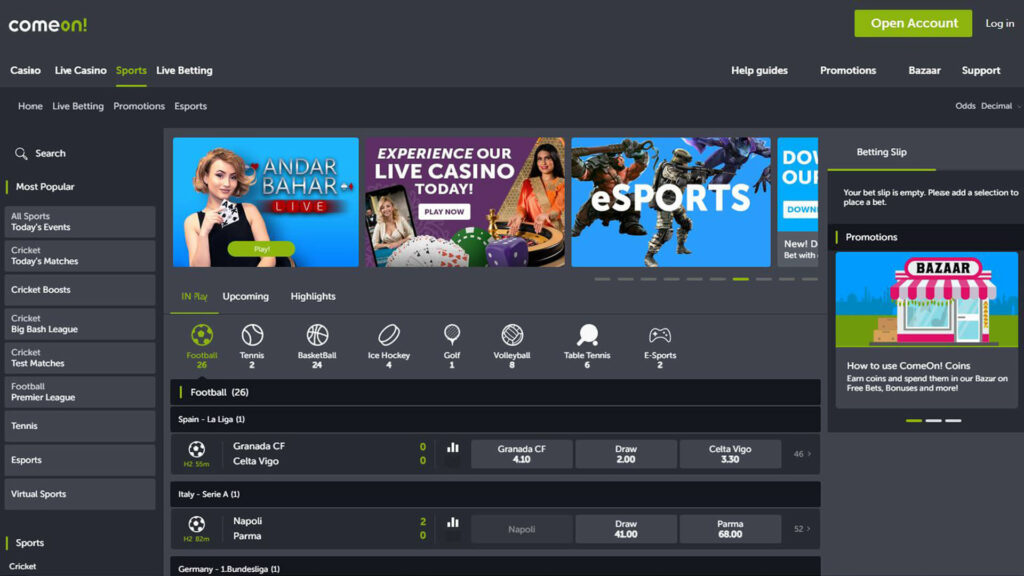Collapse the Italy - Serie A section
This screenshot has height=576, width=1024.
coord(495,494)
